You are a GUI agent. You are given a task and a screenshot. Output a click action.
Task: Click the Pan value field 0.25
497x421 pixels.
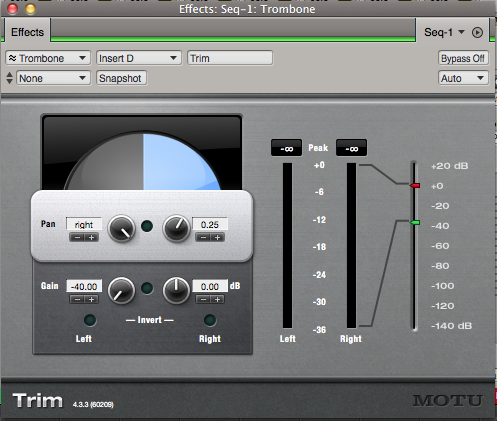click(x=210, y=224)
